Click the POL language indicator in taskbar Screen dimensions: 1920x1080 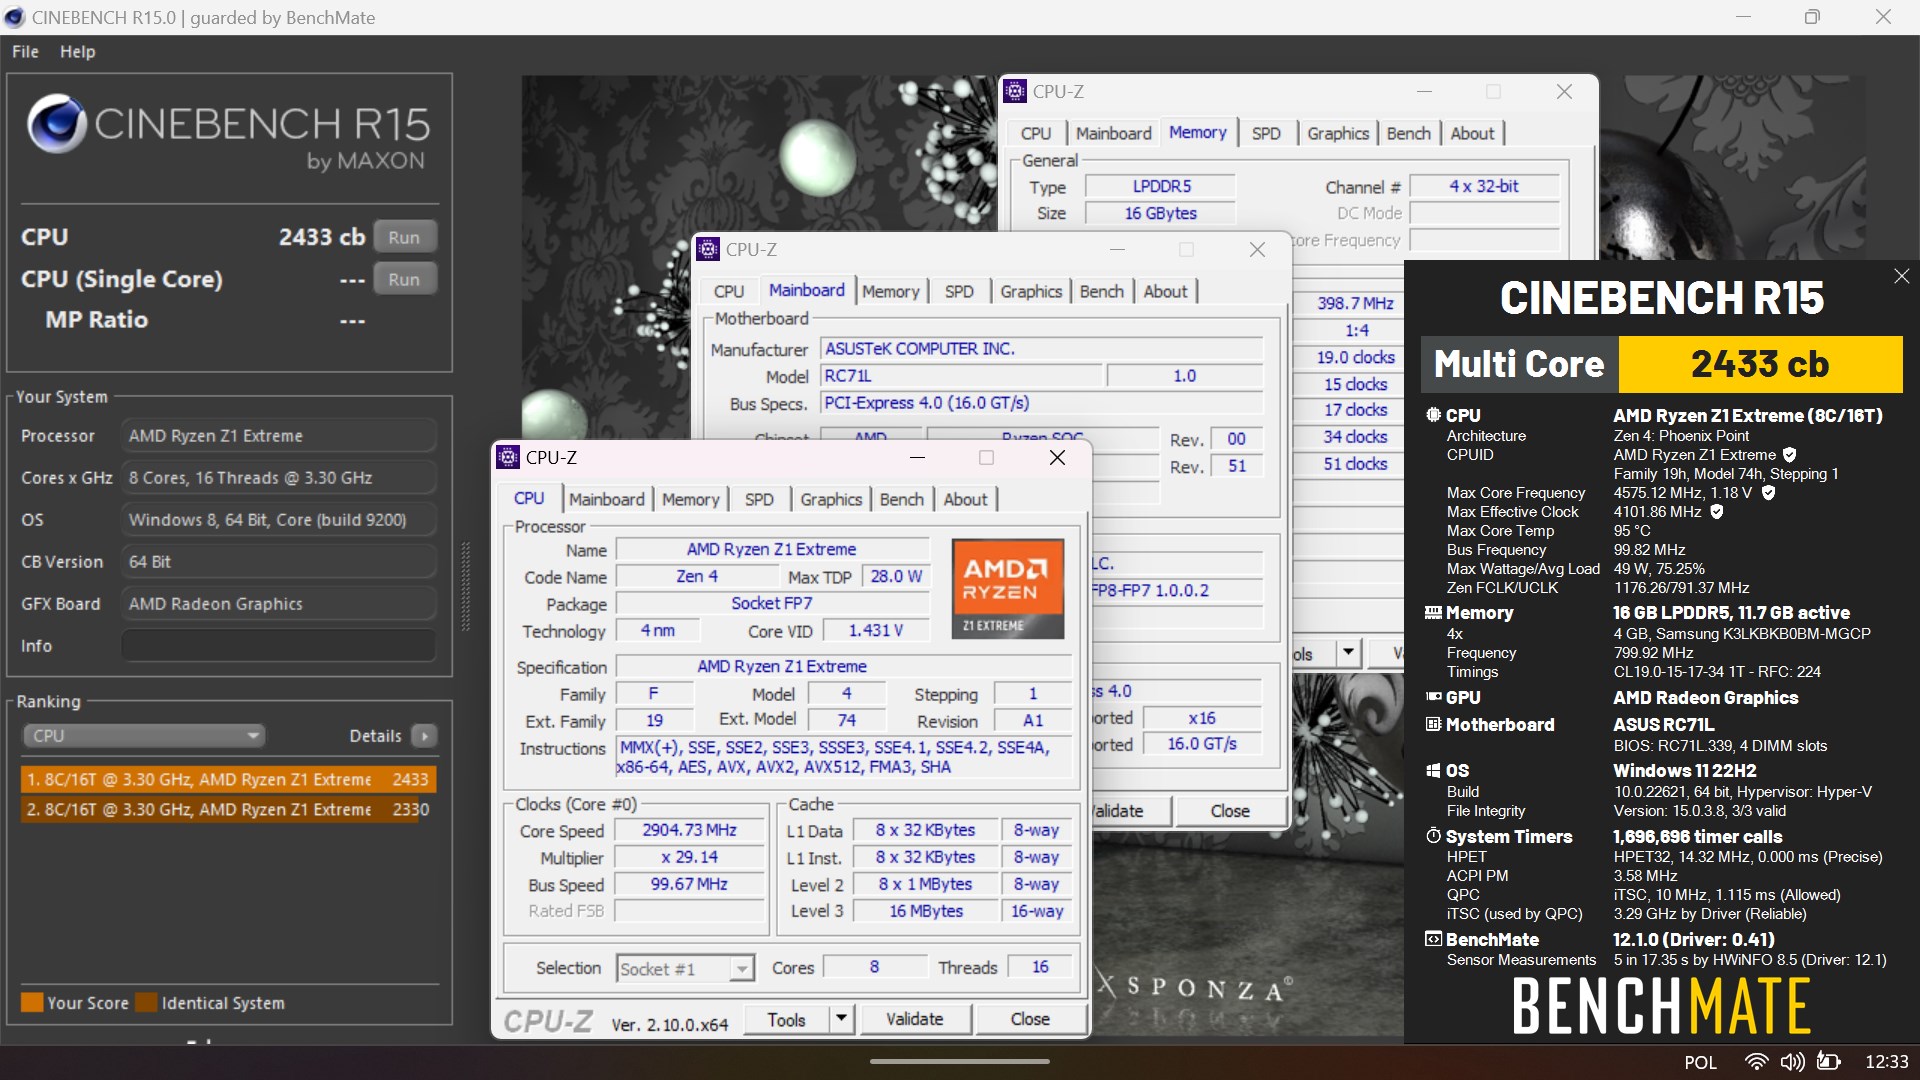tap(1700, 1062)
